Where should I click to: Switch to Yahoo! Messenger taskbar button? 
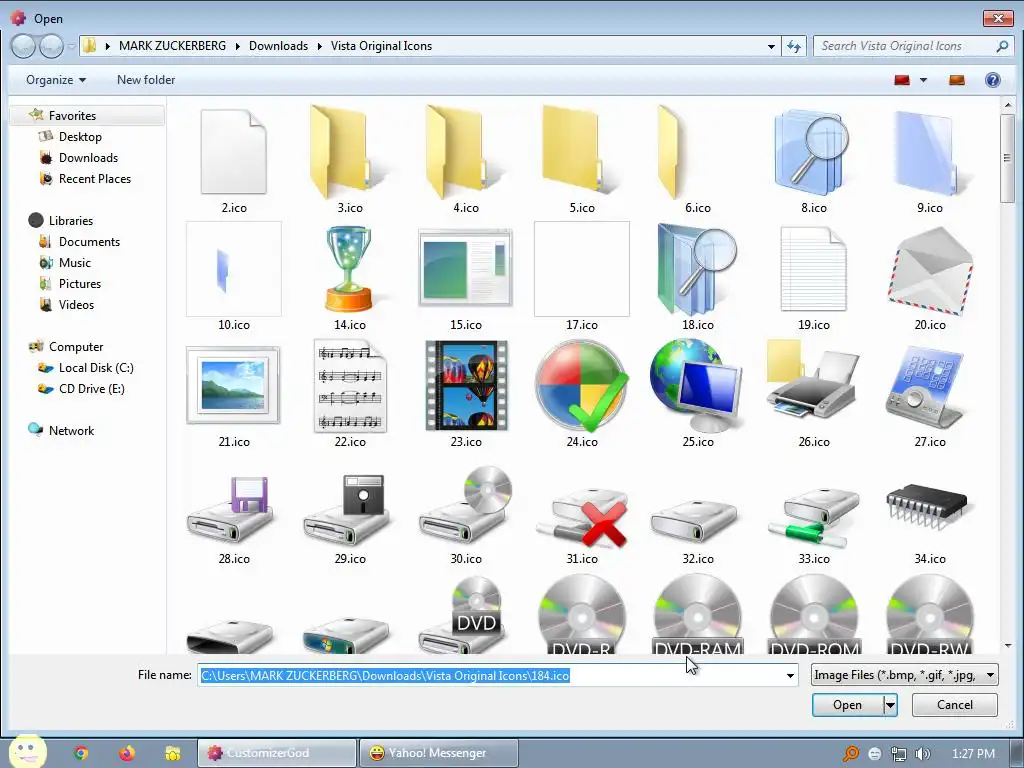[438, 753]
